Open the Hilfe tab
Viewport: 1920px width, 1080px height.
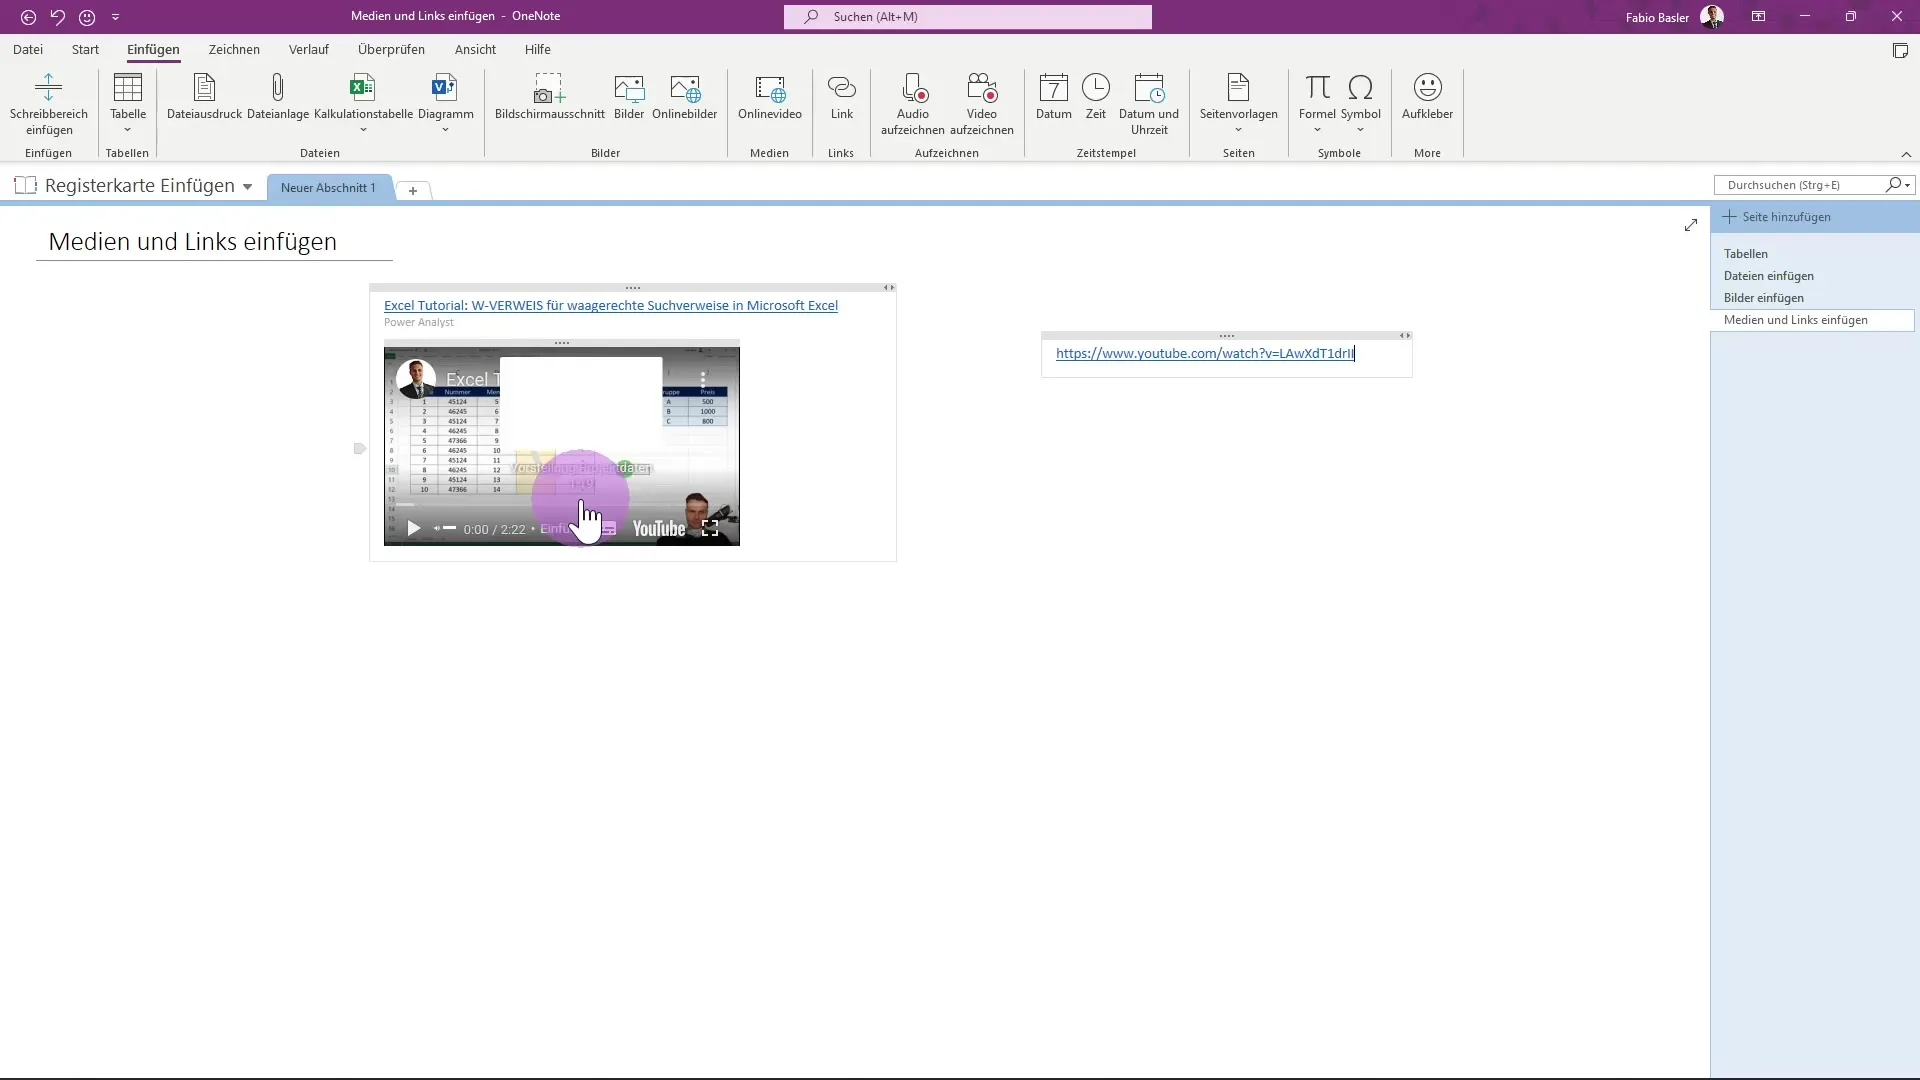click(x=538, y=49)
